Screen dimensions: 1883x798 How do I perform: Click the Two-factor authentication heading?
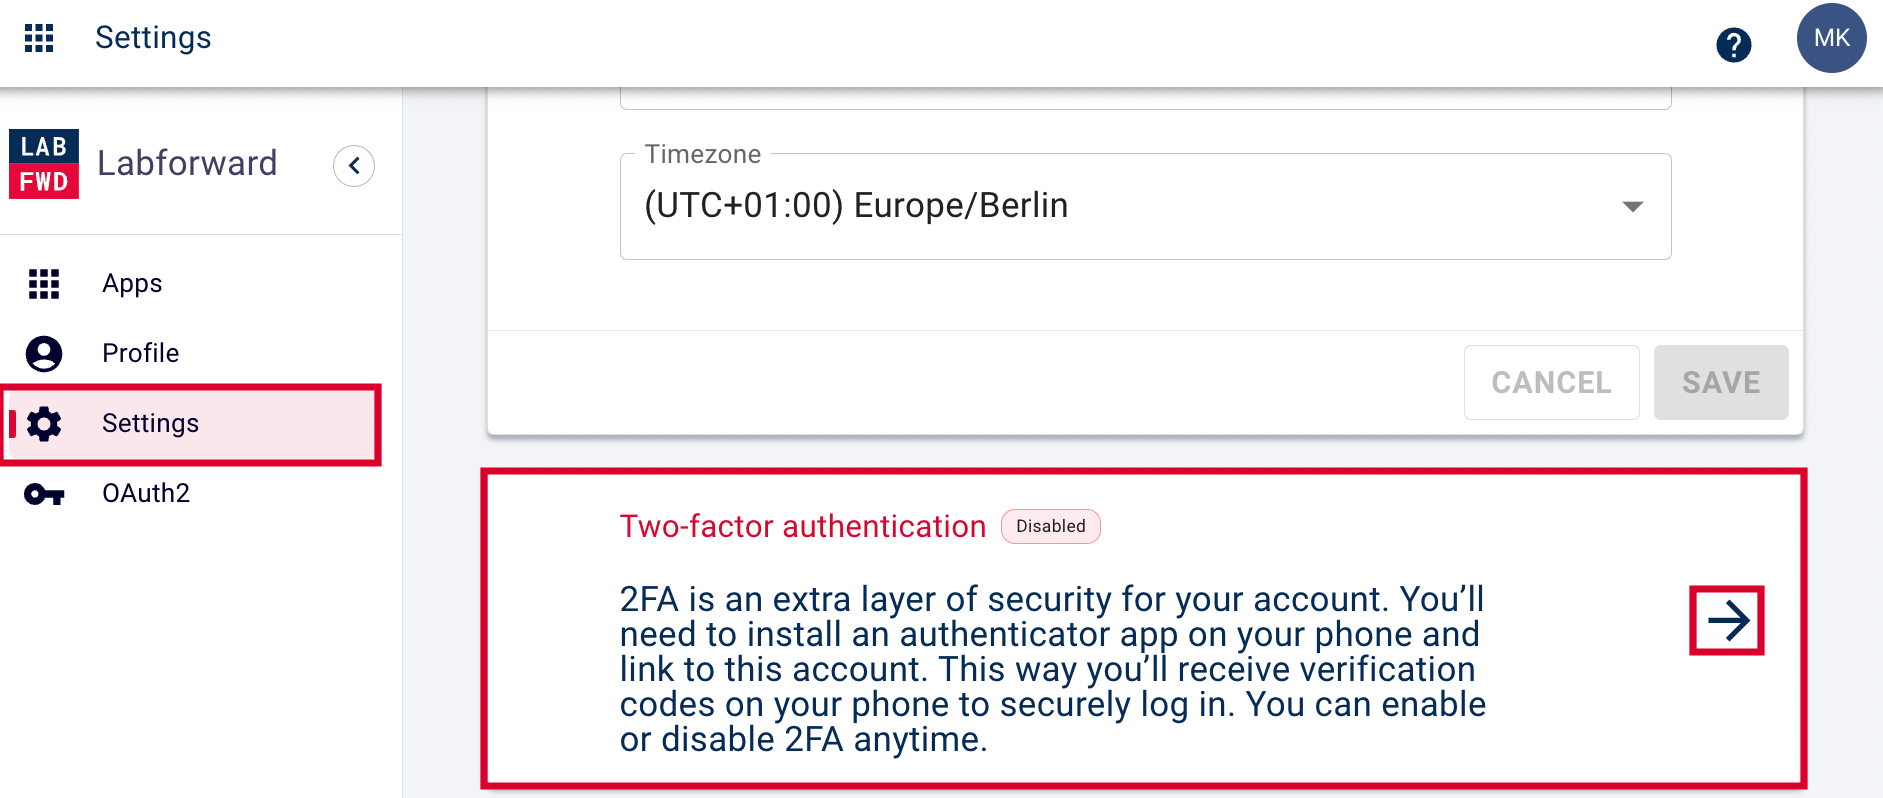click(803, 526)
